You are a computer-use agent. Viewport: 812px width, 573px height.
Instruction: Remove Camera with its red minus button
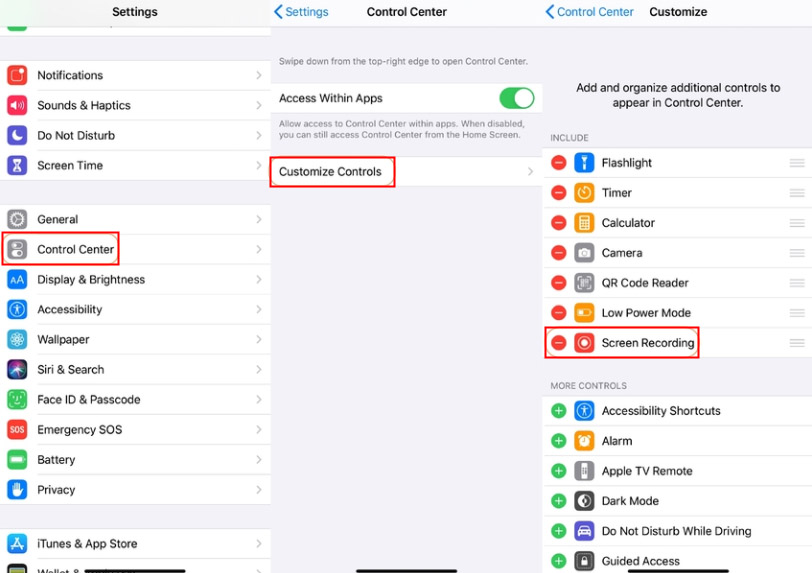558,253
